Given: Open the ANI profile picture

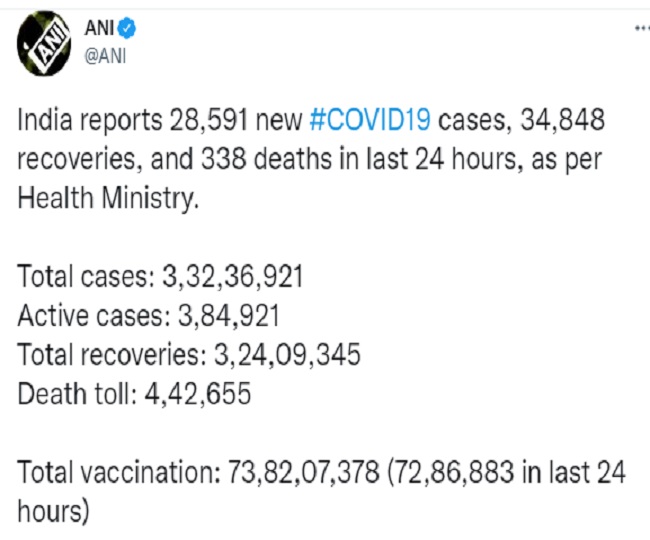Looking at the screenshot, I should click(44, 44).
